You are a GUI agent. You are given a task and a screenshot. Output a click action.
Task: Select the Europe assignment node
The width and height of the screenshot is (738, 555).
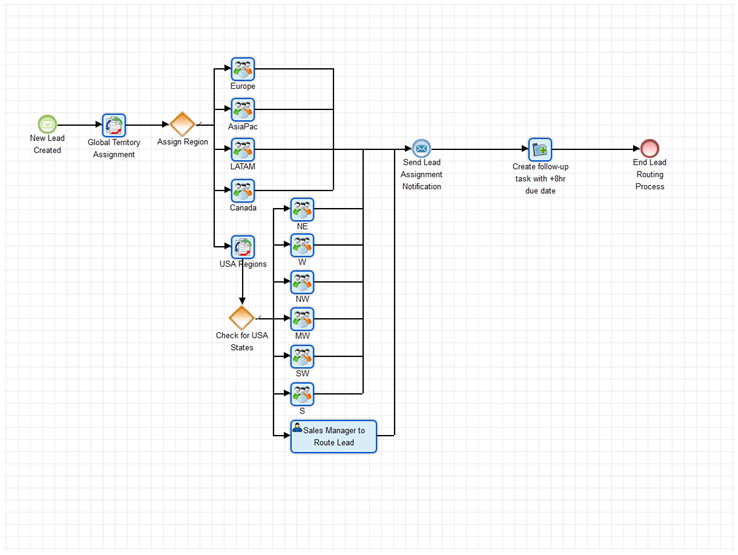[243, 69]
